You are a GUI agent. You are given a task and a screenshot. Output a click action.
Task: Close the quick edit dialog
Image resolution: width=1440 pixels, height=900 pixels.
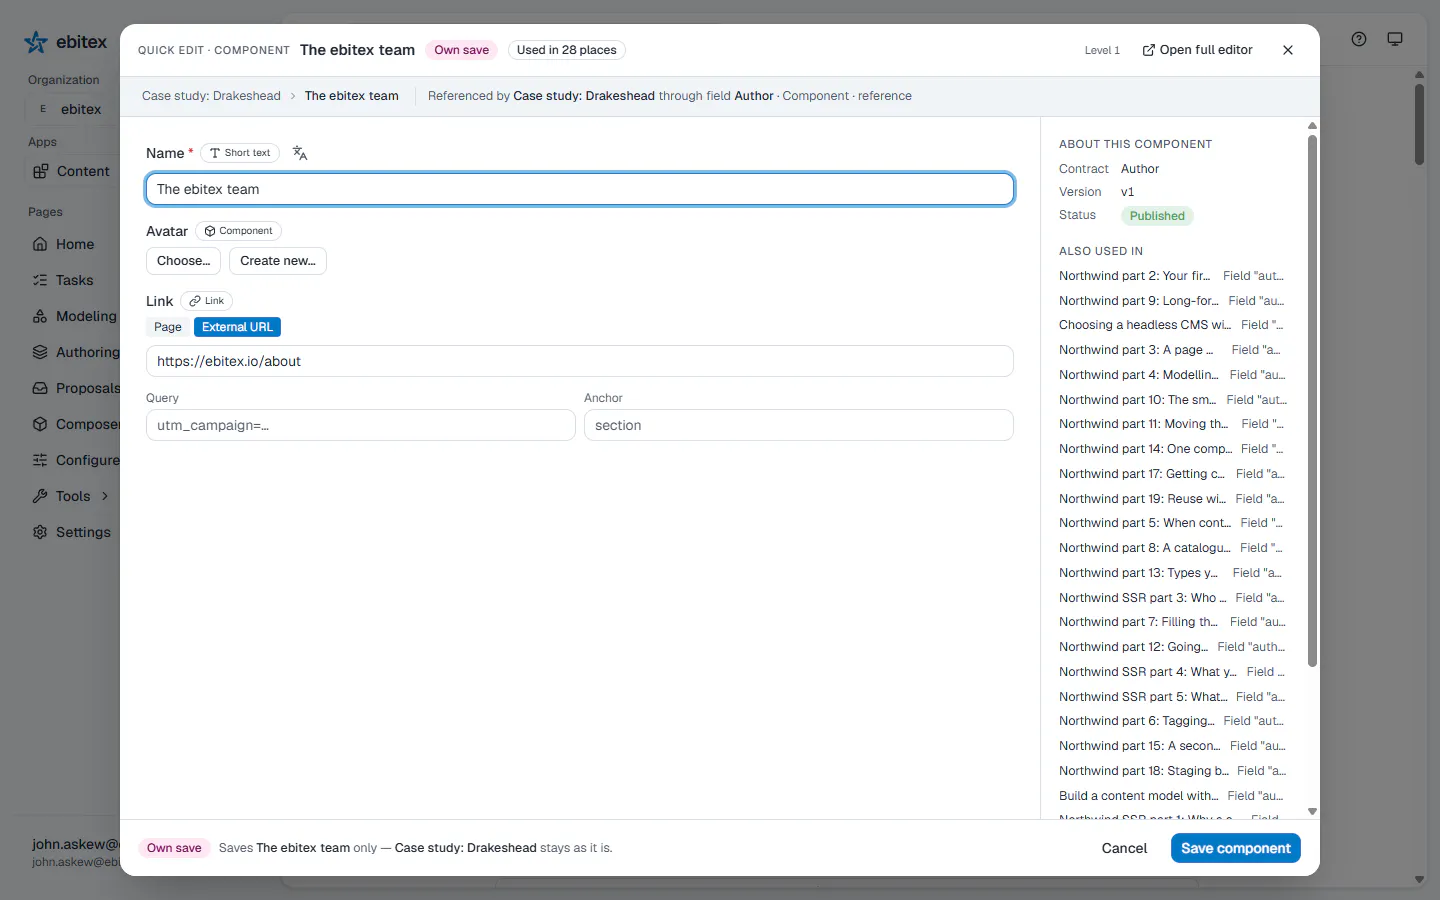pyautogui.click(x=1288, y=50)
